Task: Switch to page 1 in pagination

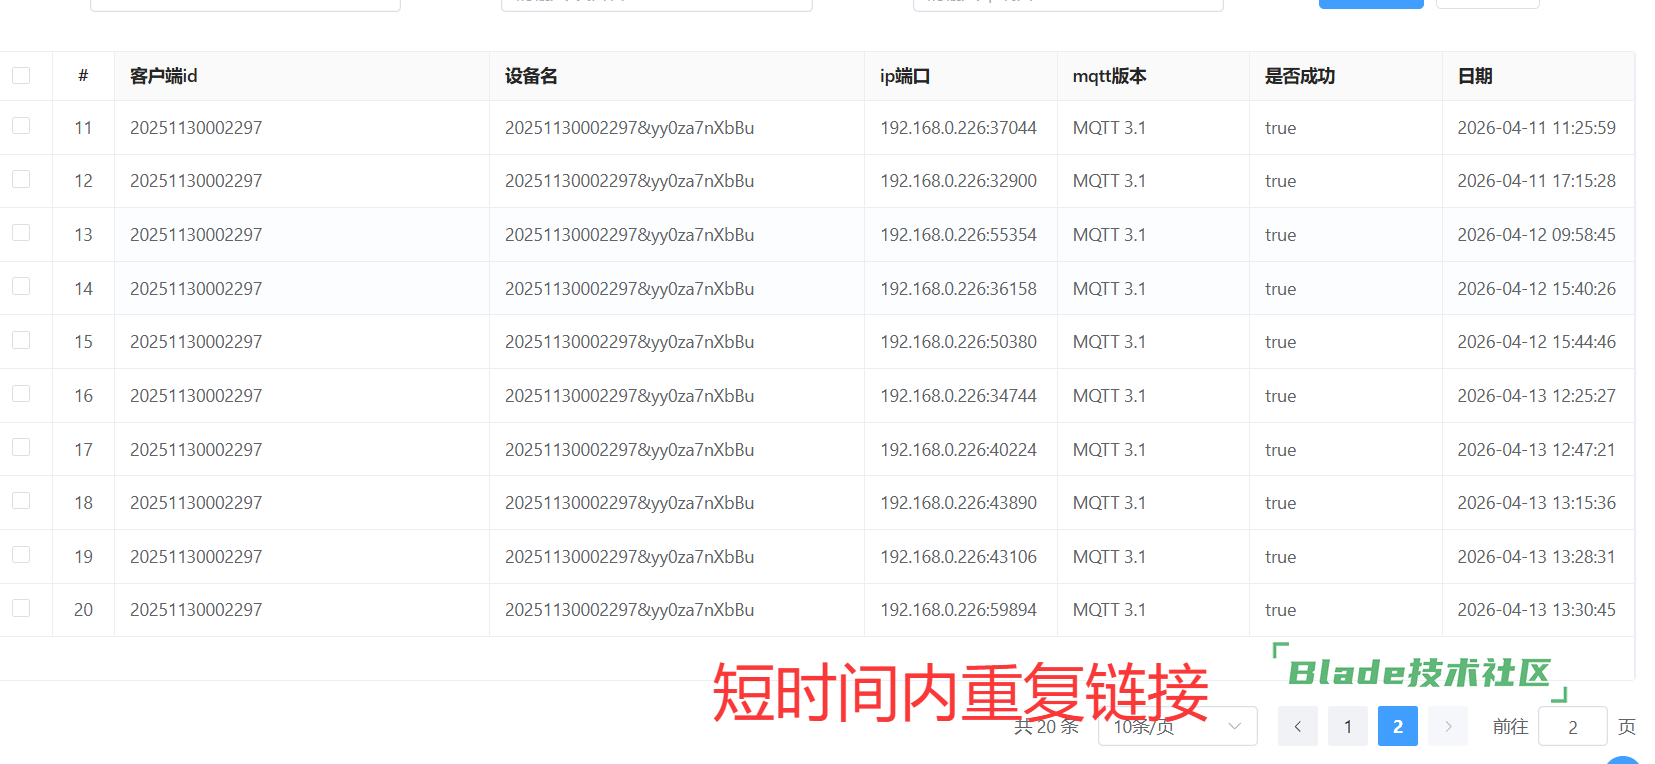Action: tap(1347, 726)
